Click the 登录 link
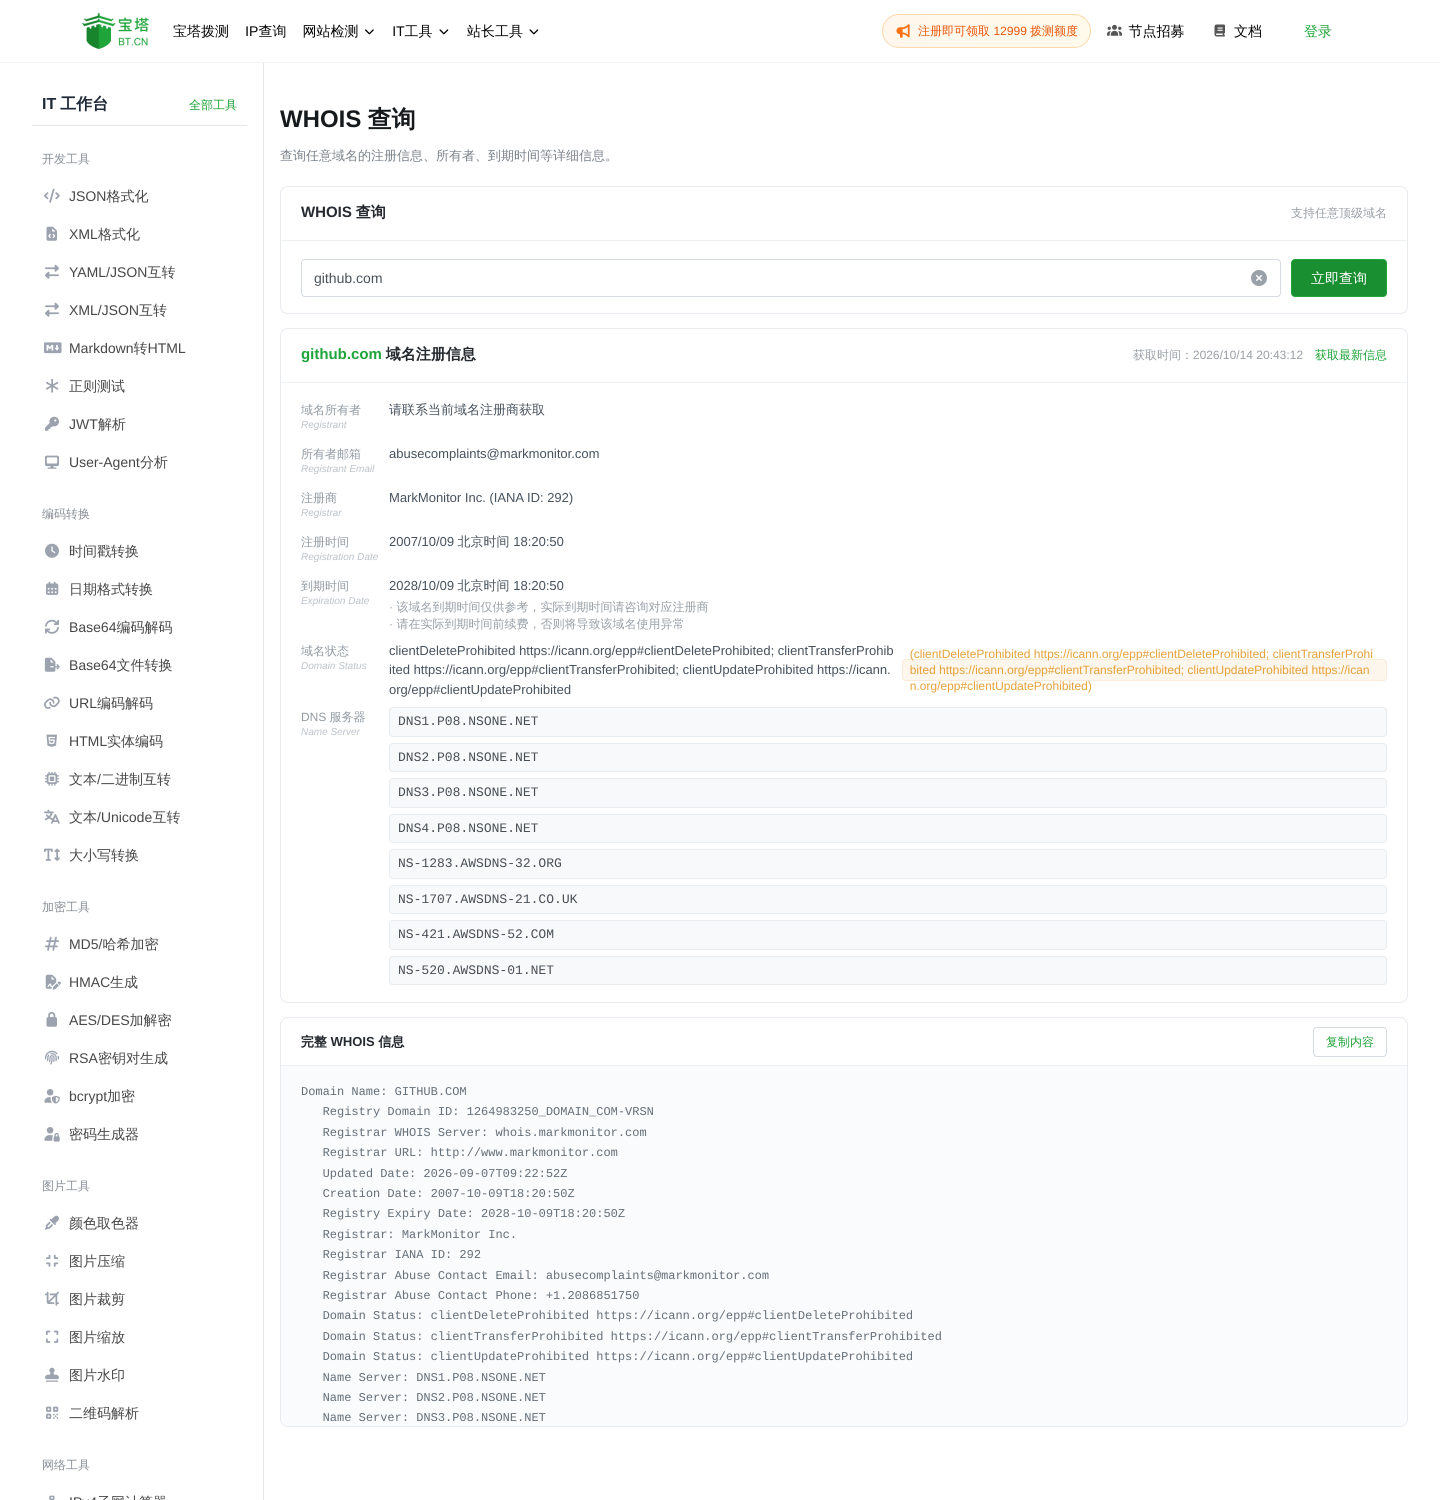This screenshot has width=1440, height=1500. pyautogui.click(x=1318, y=31)
